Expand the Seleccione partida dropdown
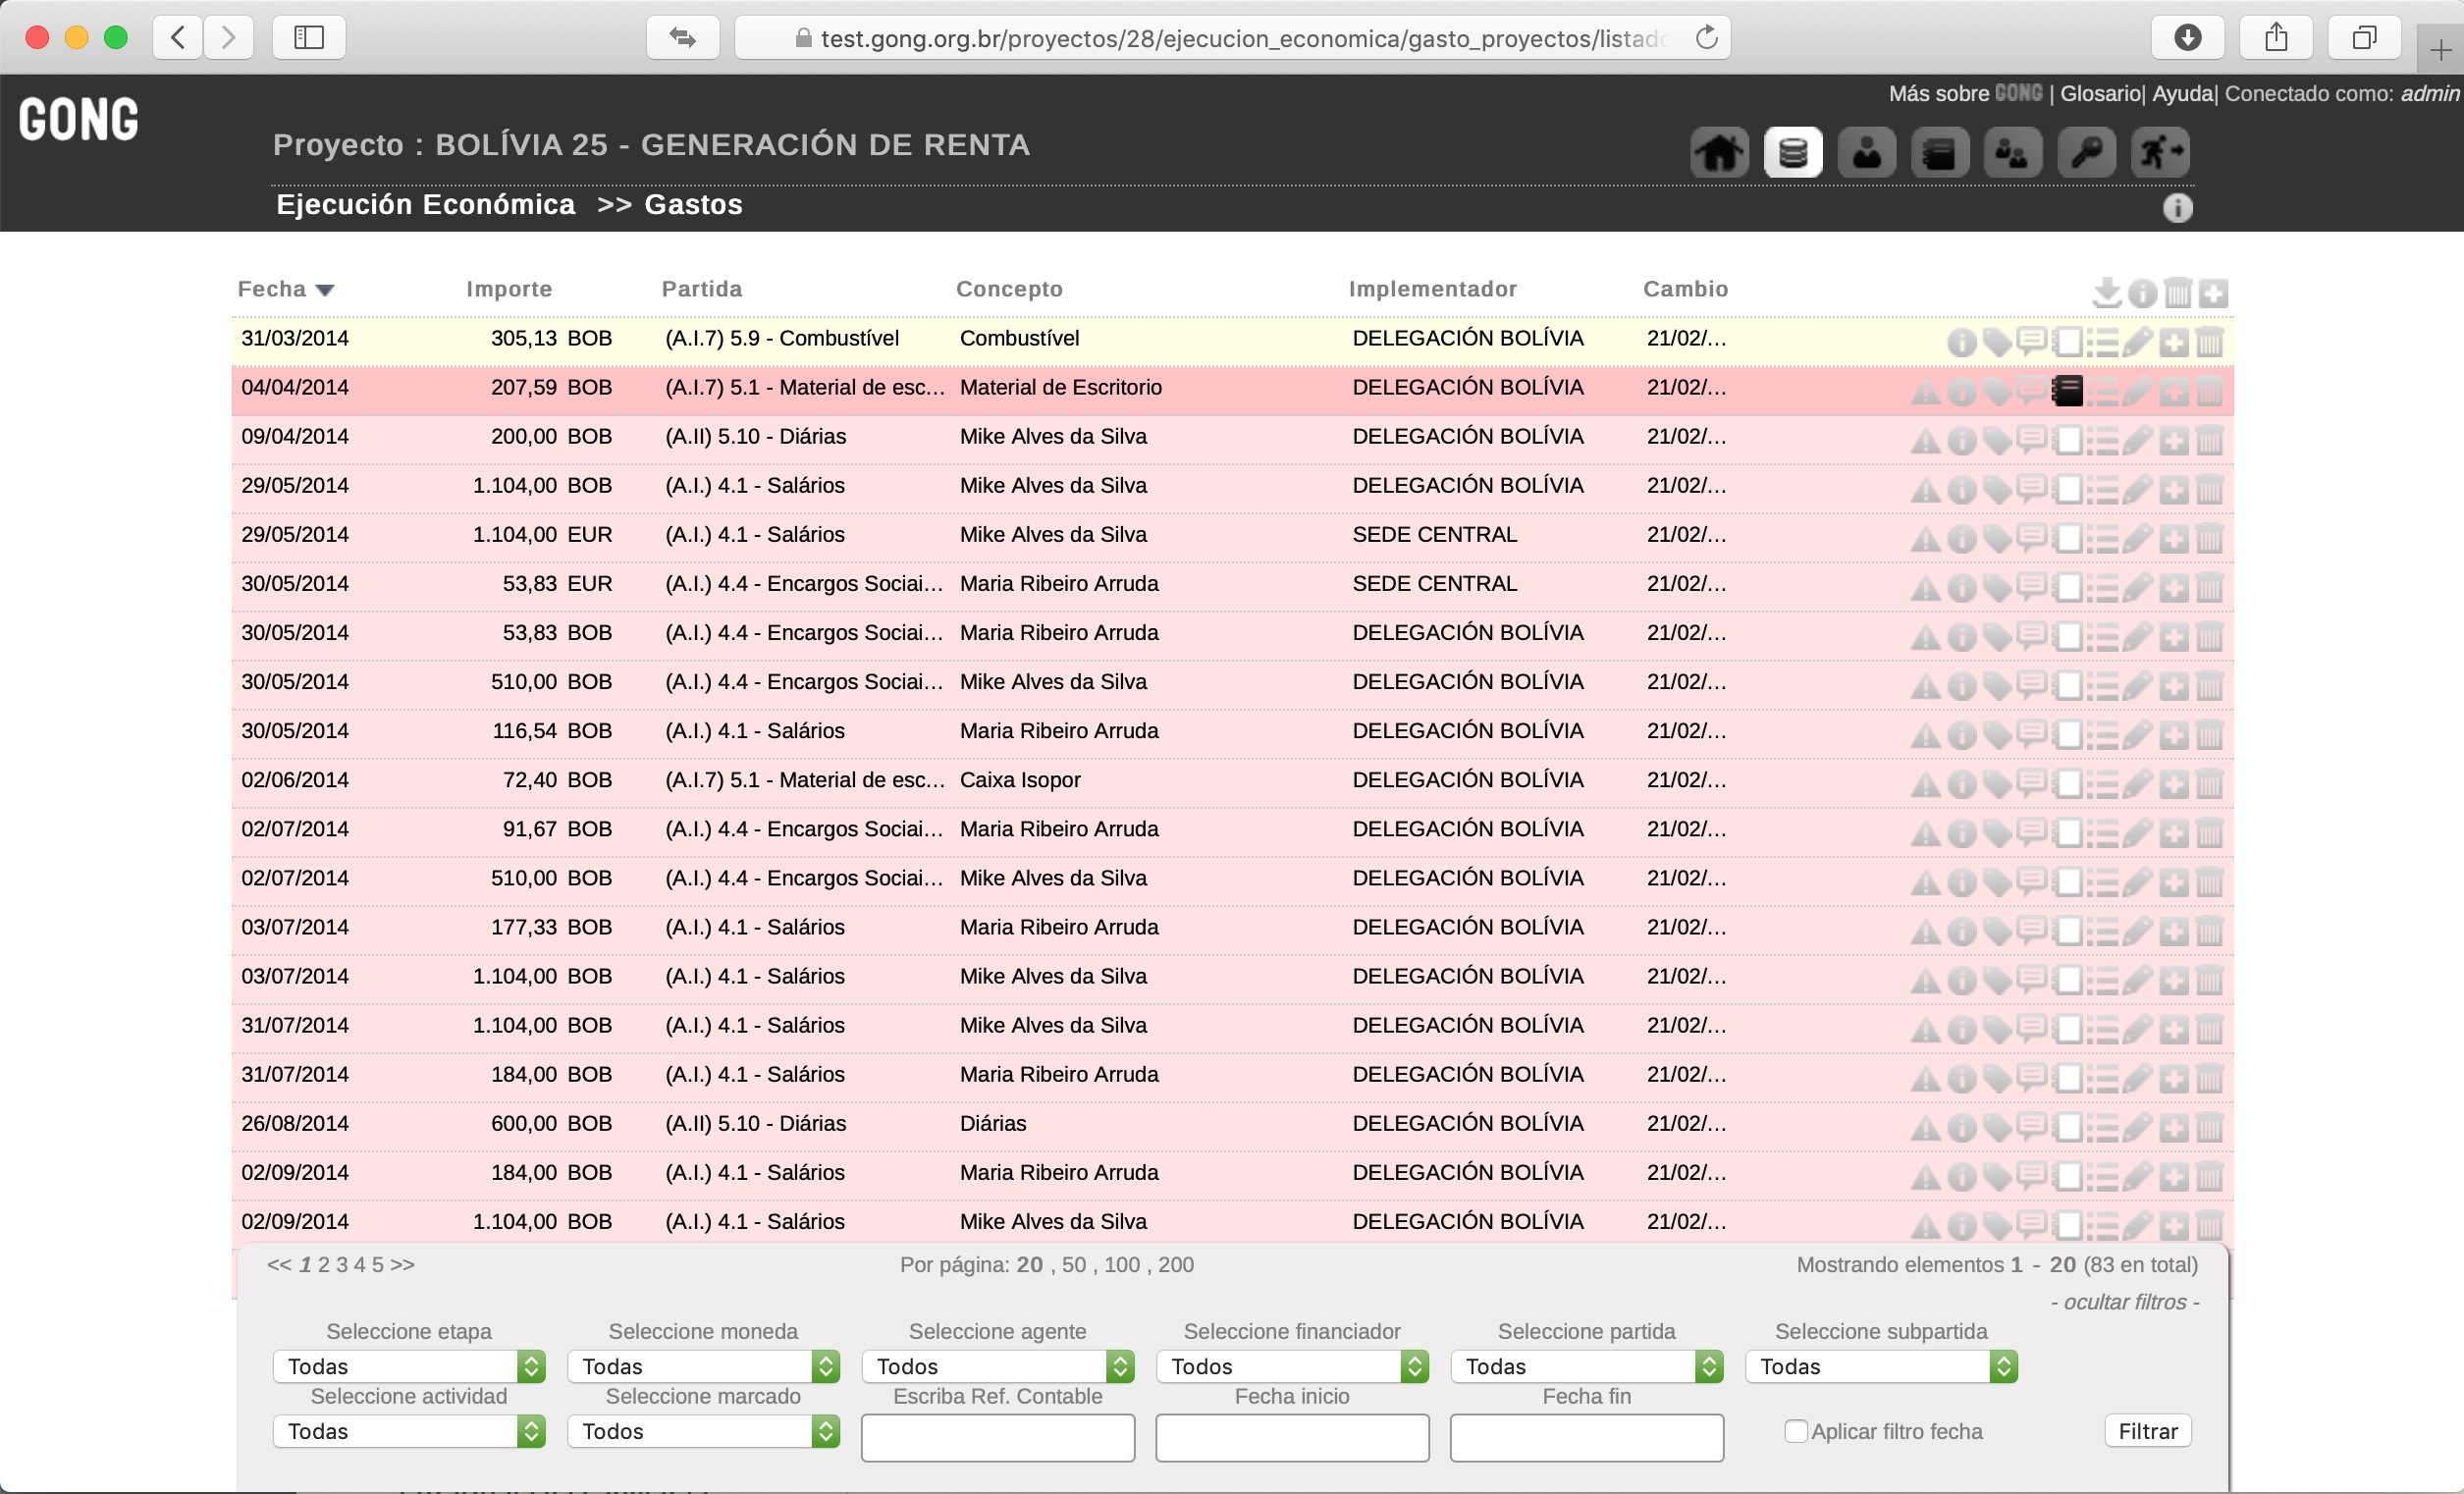Viewport: 2464px width, 1494px height. click(1586, 1366)
